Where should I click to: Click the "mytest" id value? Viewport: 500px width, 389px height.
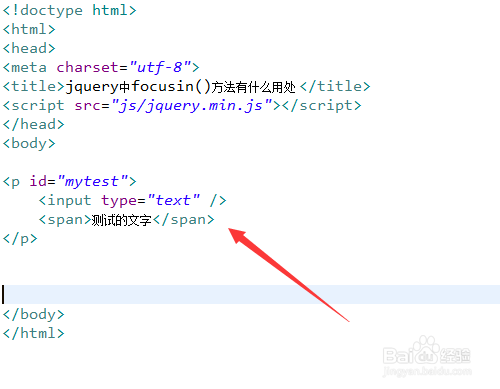(93, 182)
